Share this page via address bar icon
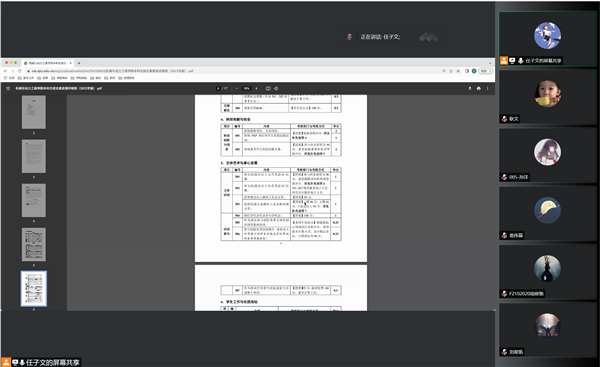 451,71
